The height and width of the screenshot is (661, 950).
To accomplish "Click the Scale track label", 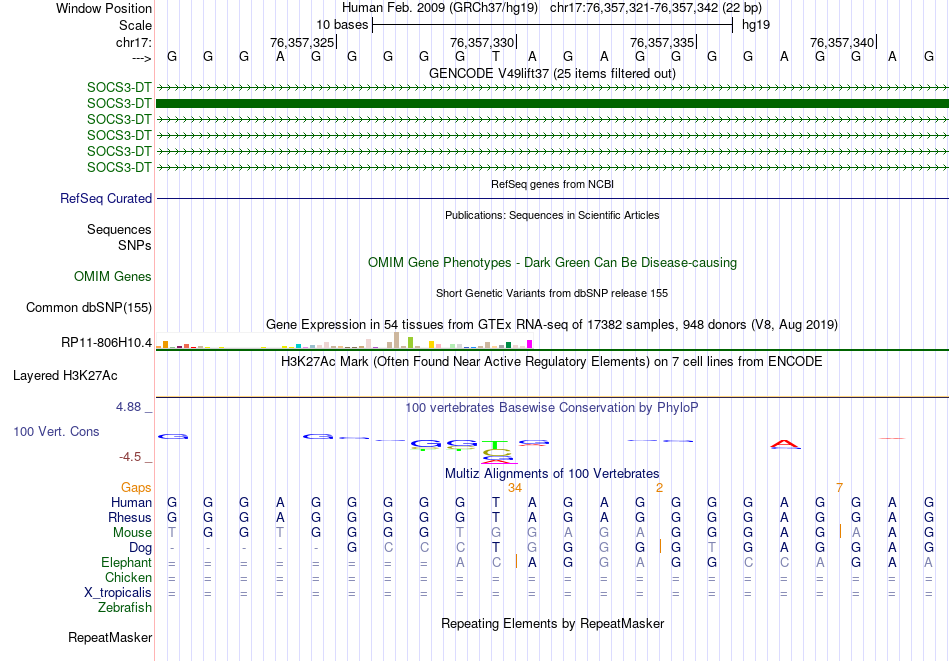I will (135, 25).
